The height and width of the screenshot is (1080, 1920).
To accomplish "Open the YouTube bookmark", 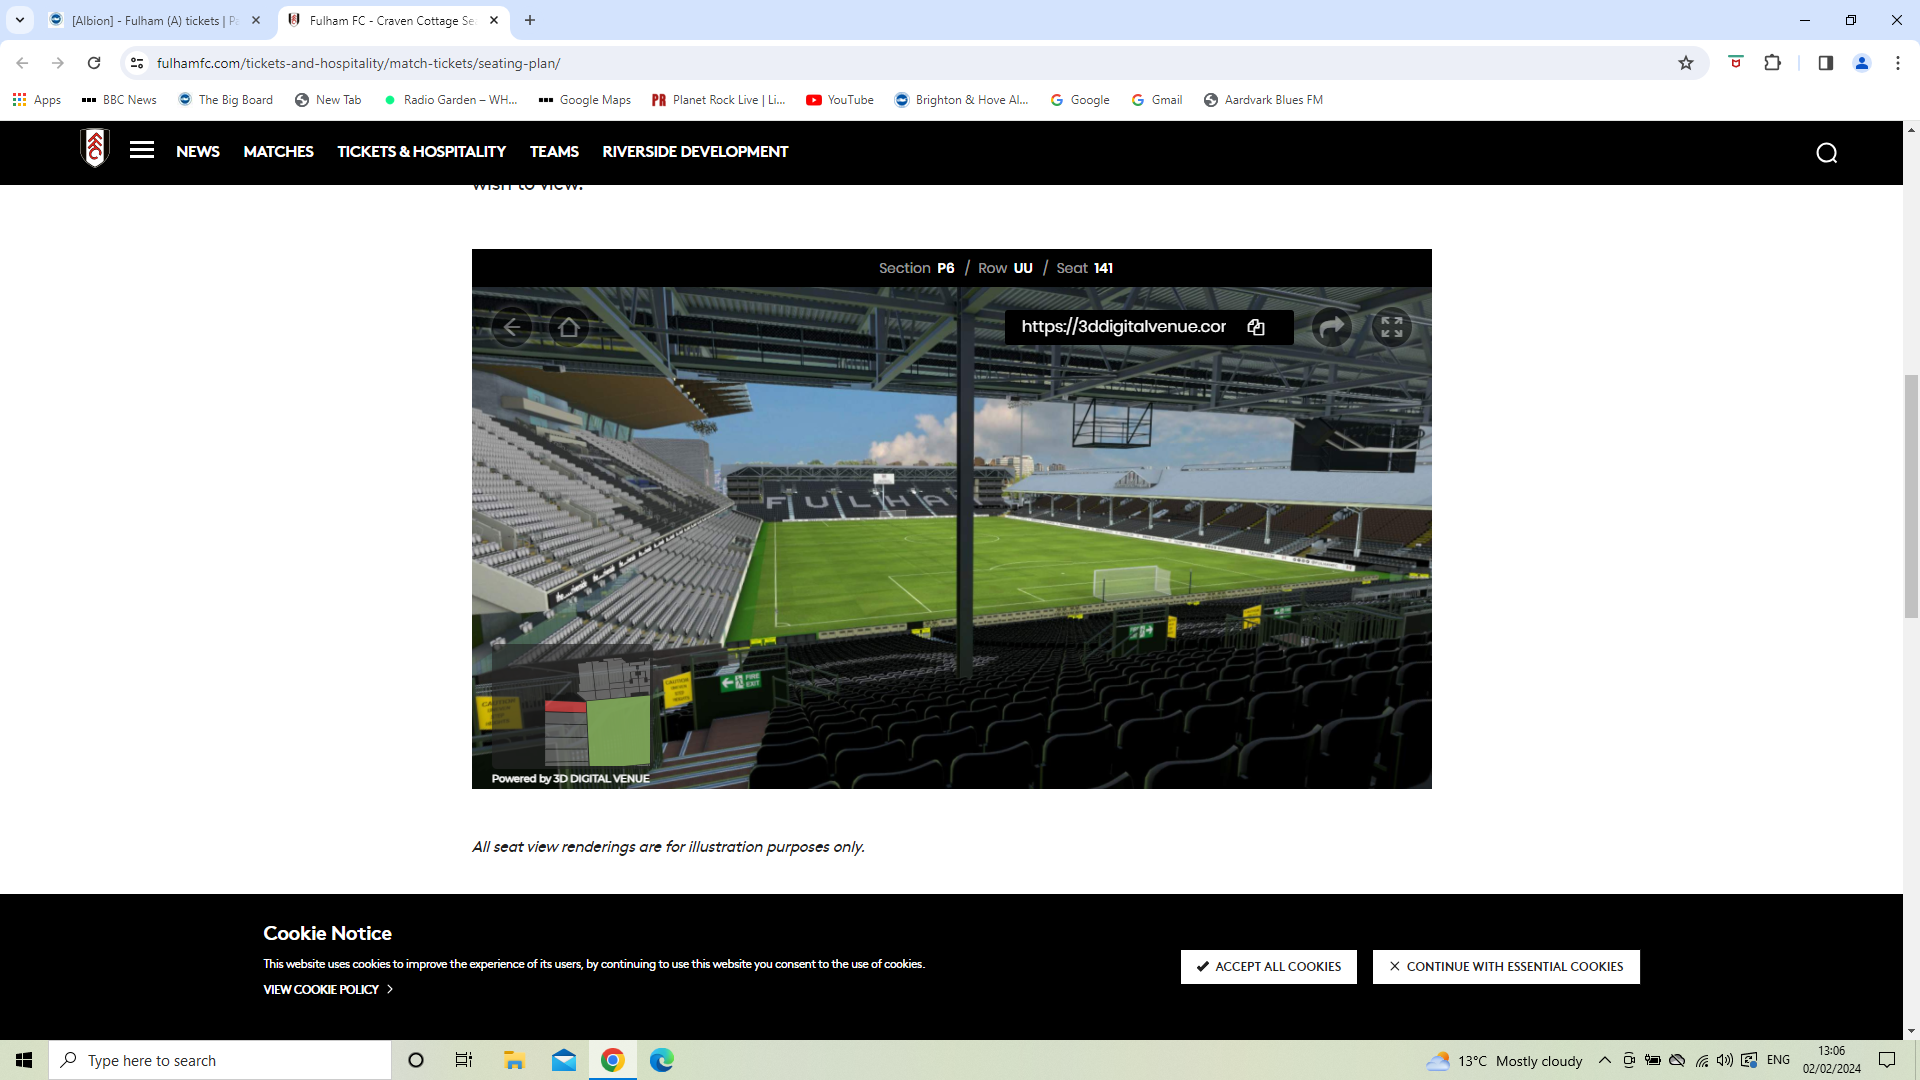I will click(x=840, y=100).
